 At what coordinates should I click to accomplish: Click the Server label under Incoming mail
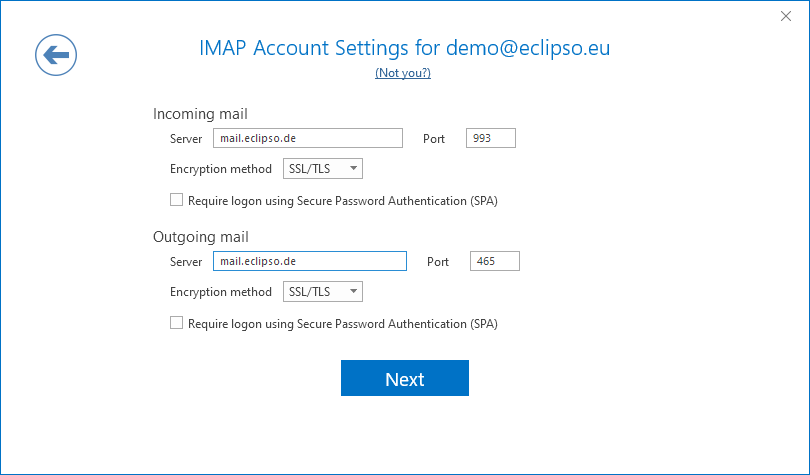186,139
